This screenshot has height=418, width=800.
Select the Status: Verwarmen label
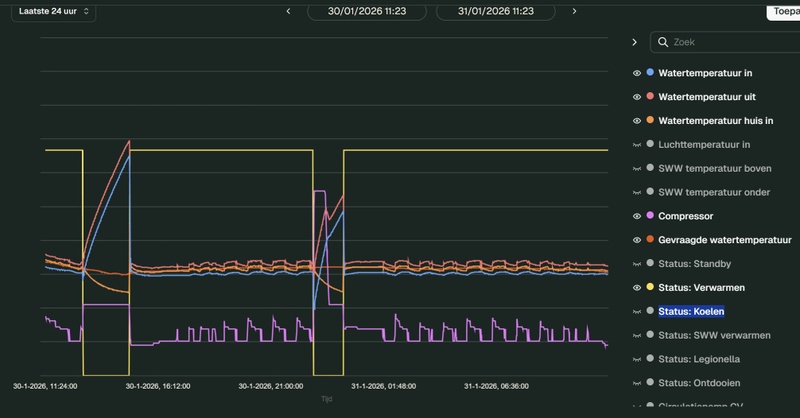[x=702, y=288]
